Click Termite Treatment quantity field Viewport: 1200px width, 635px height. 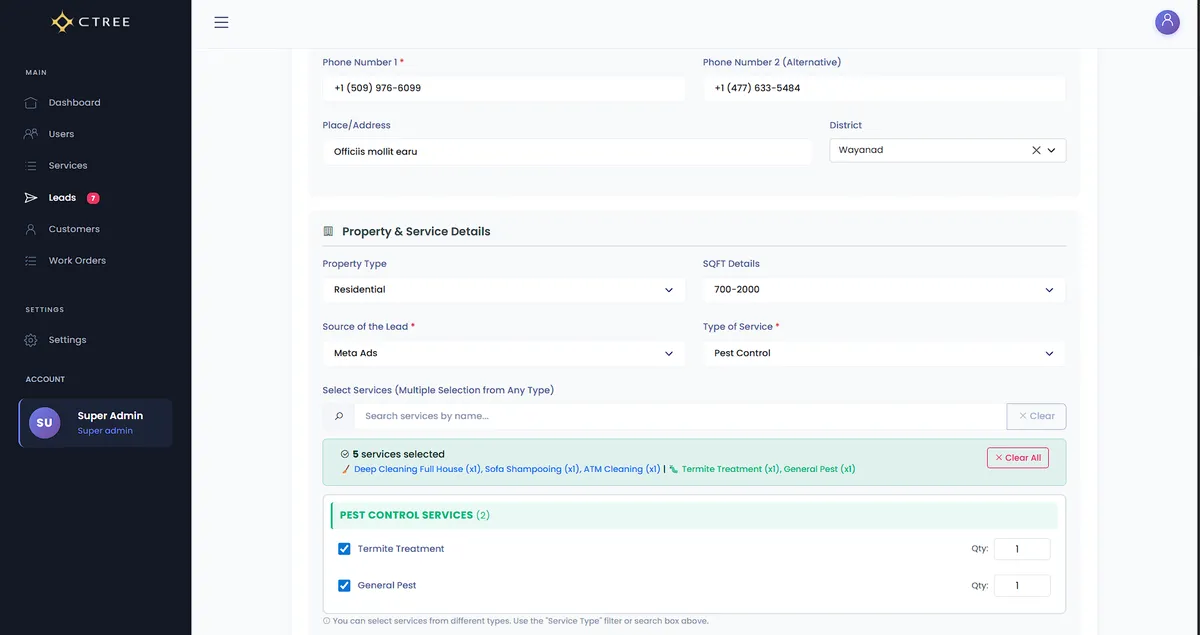[1022, 549]
